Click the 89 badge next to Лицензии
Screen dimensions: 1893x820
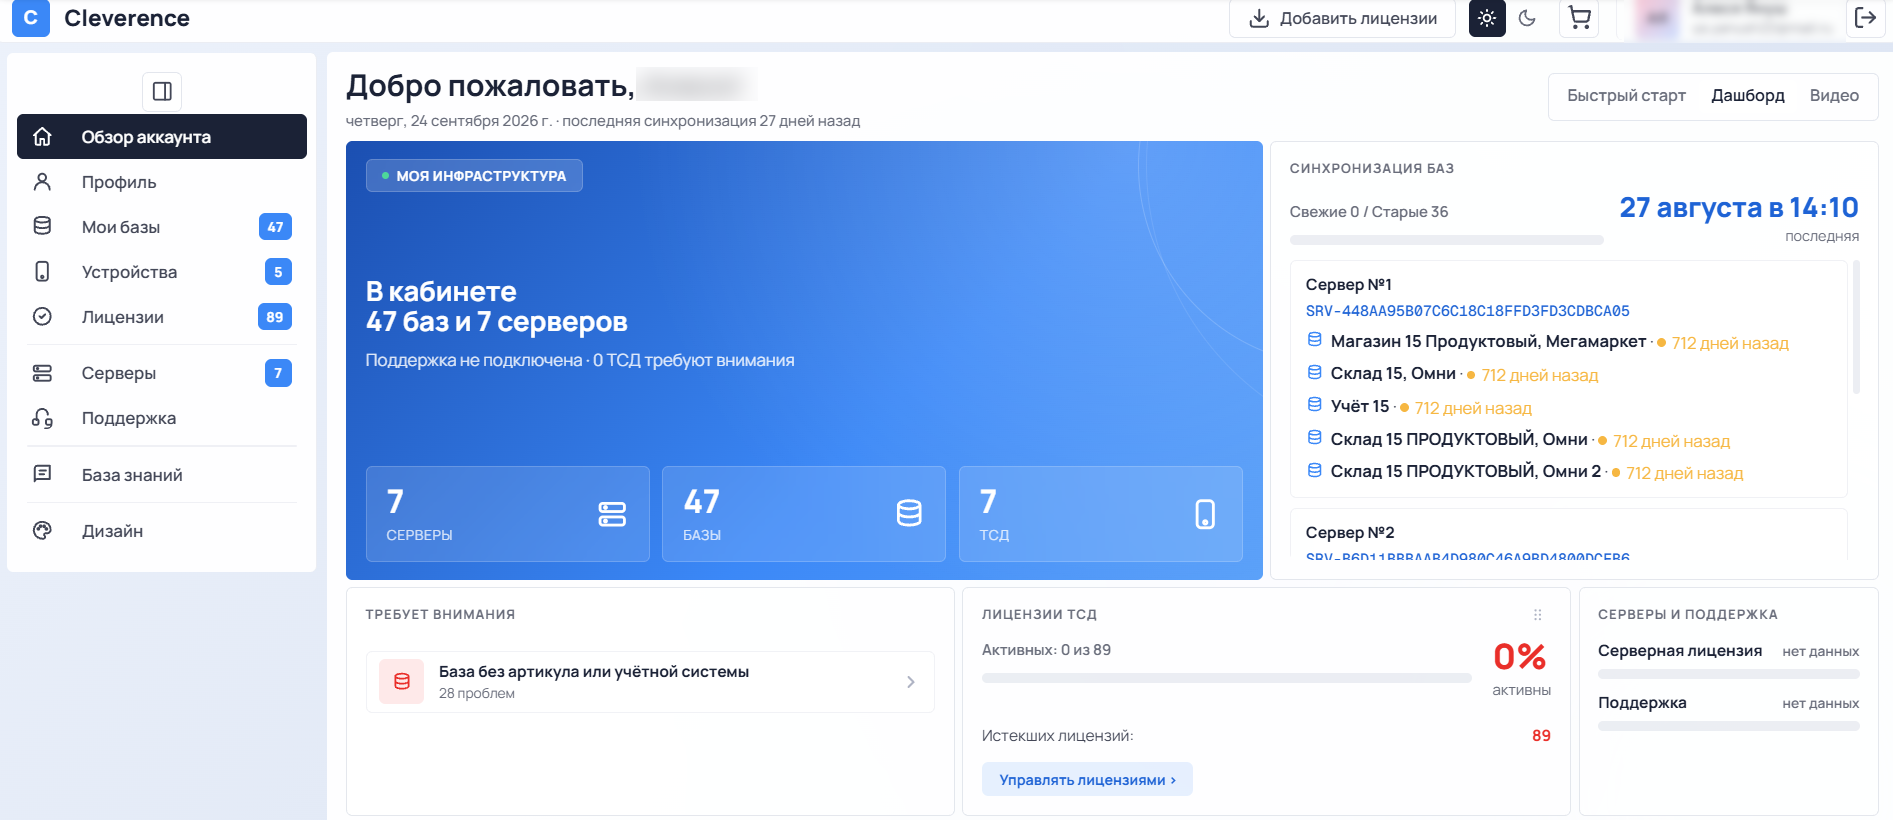[275, 317]
